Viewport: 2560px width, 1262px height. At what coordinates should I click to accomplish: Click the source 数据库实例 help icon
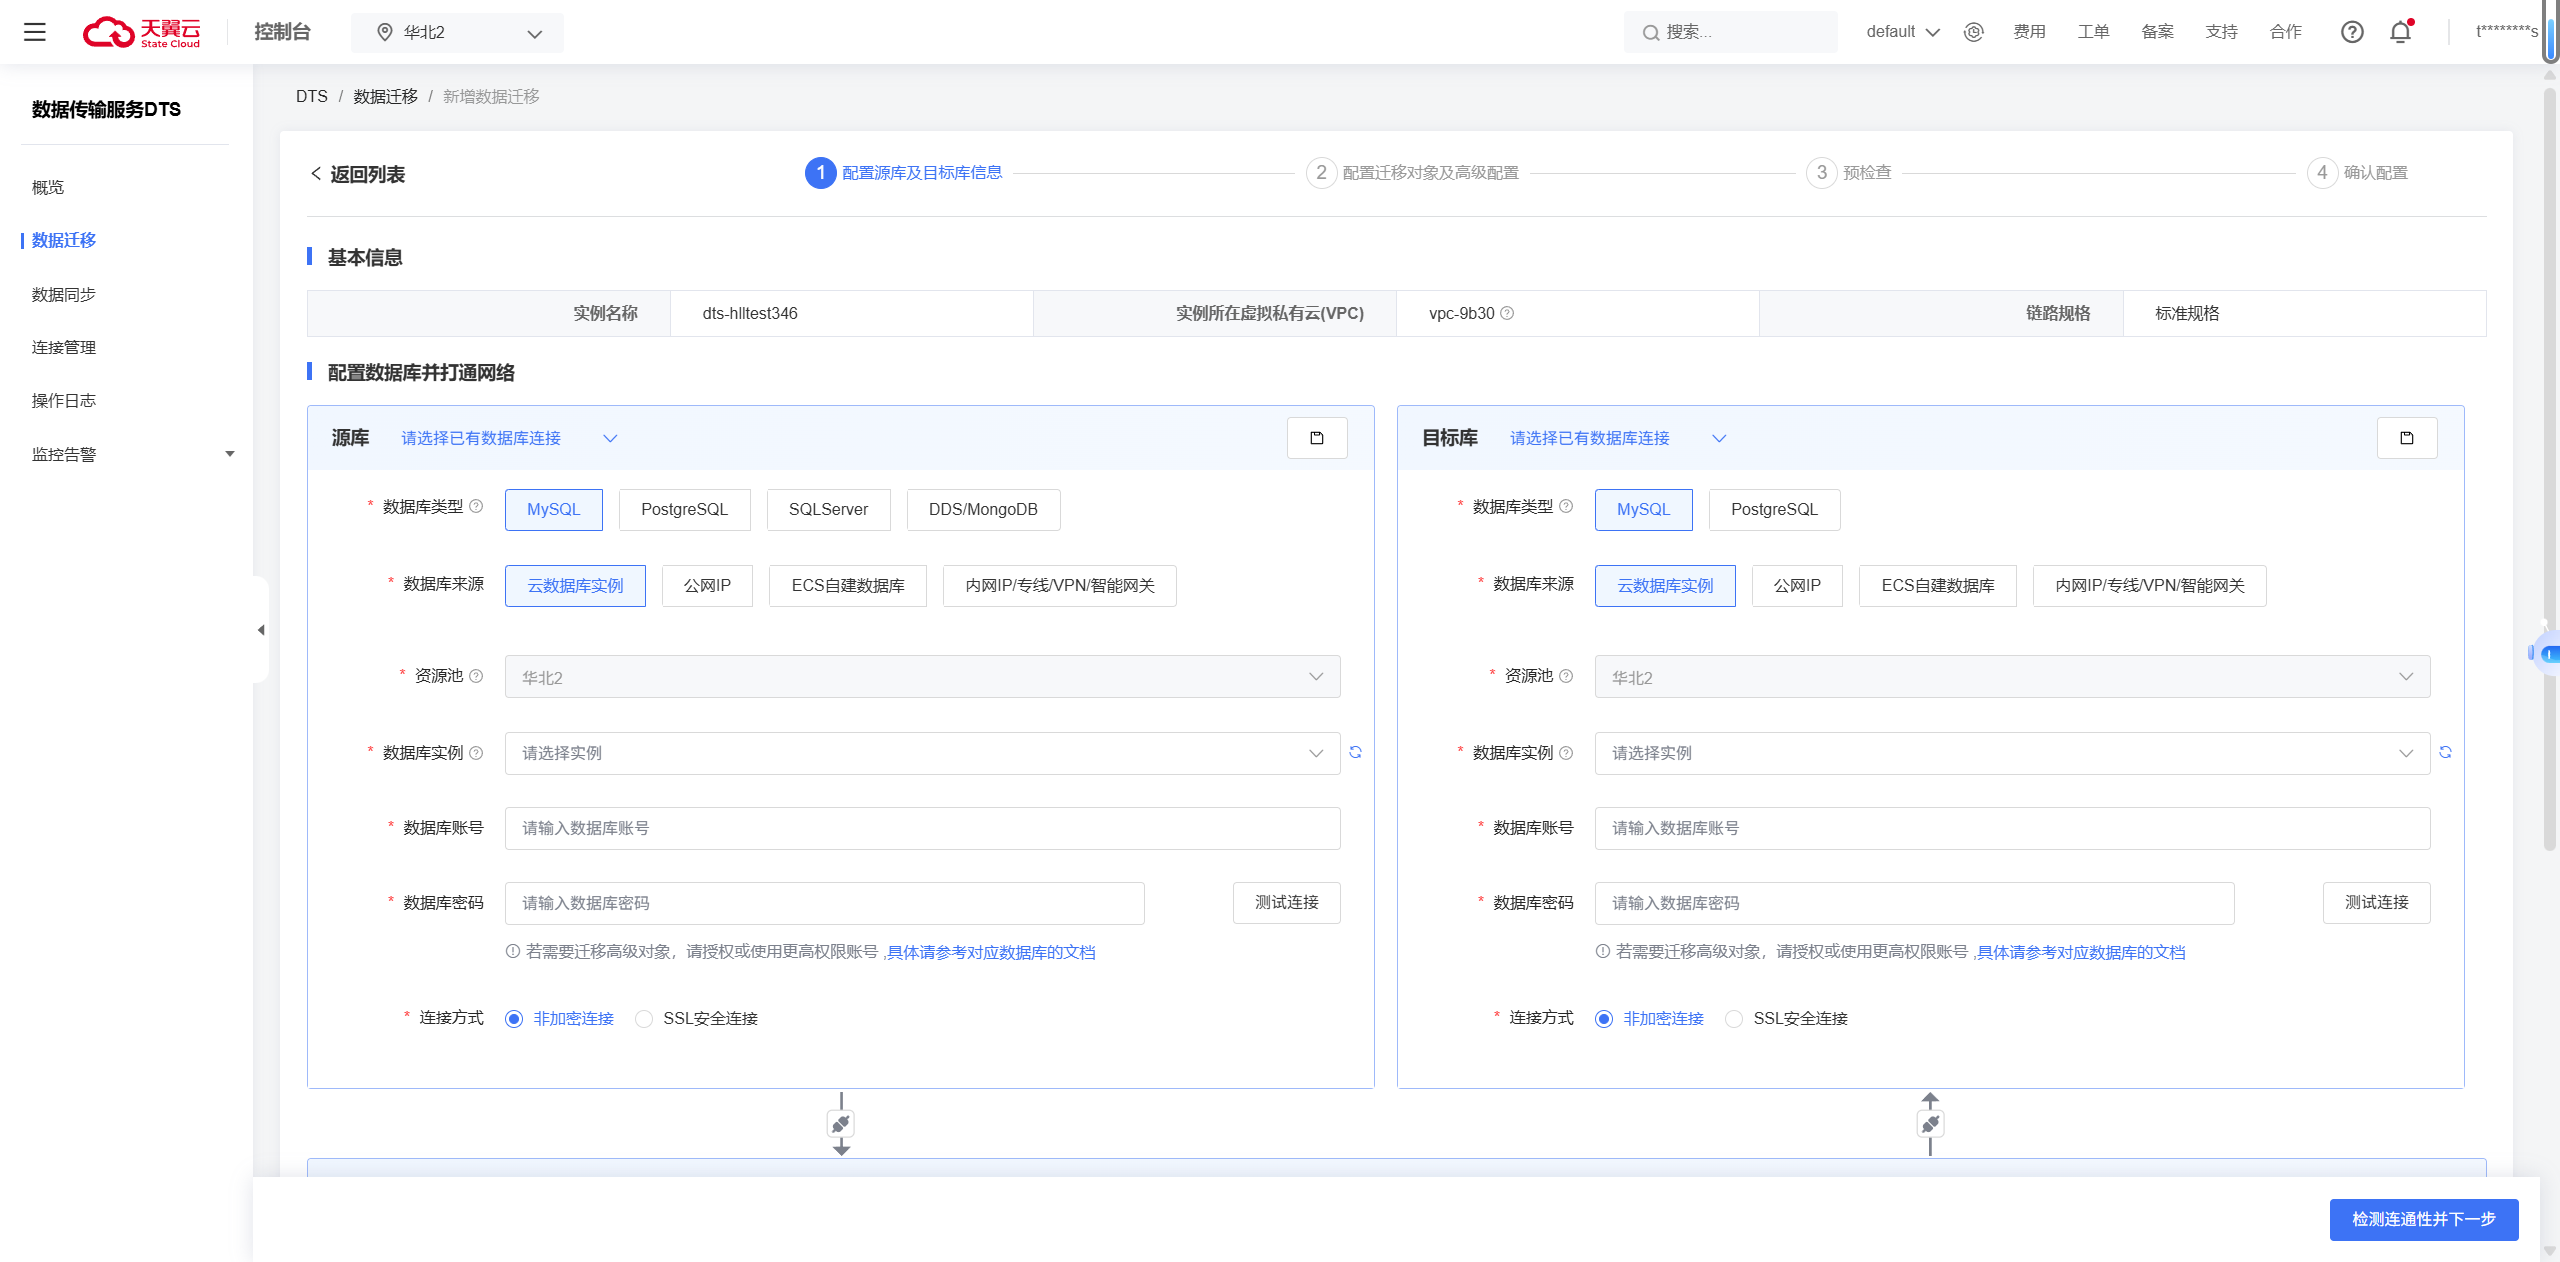click(476, 753)
